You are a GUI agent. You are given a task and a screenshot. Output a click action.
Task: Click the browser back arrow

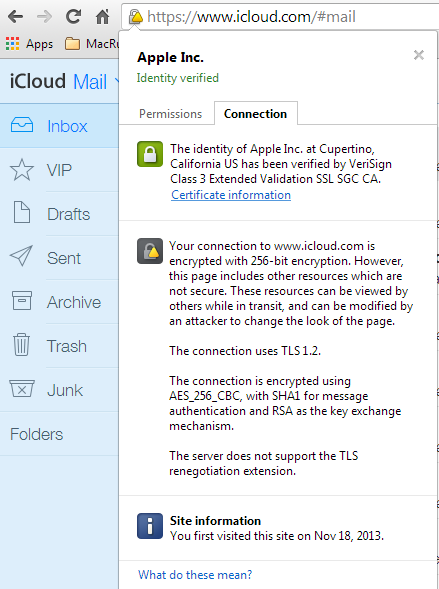point(15,17)
